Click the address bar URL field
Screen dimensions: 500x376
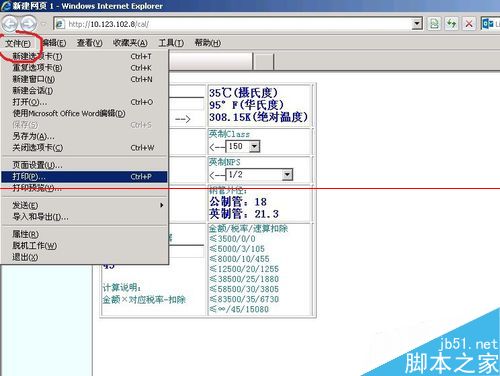(x=238, y=24)
